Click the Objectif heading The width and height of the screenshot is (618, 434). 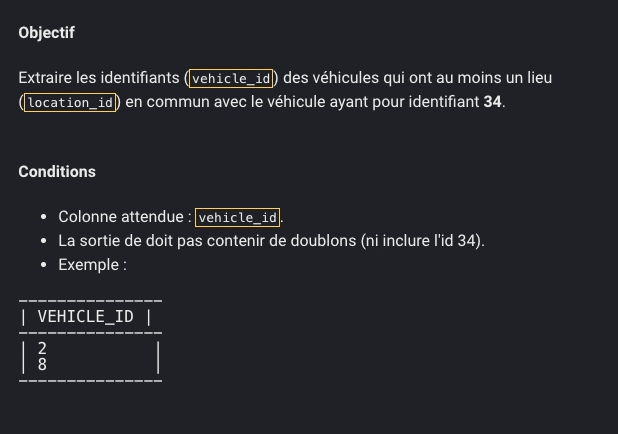[47, 33]
